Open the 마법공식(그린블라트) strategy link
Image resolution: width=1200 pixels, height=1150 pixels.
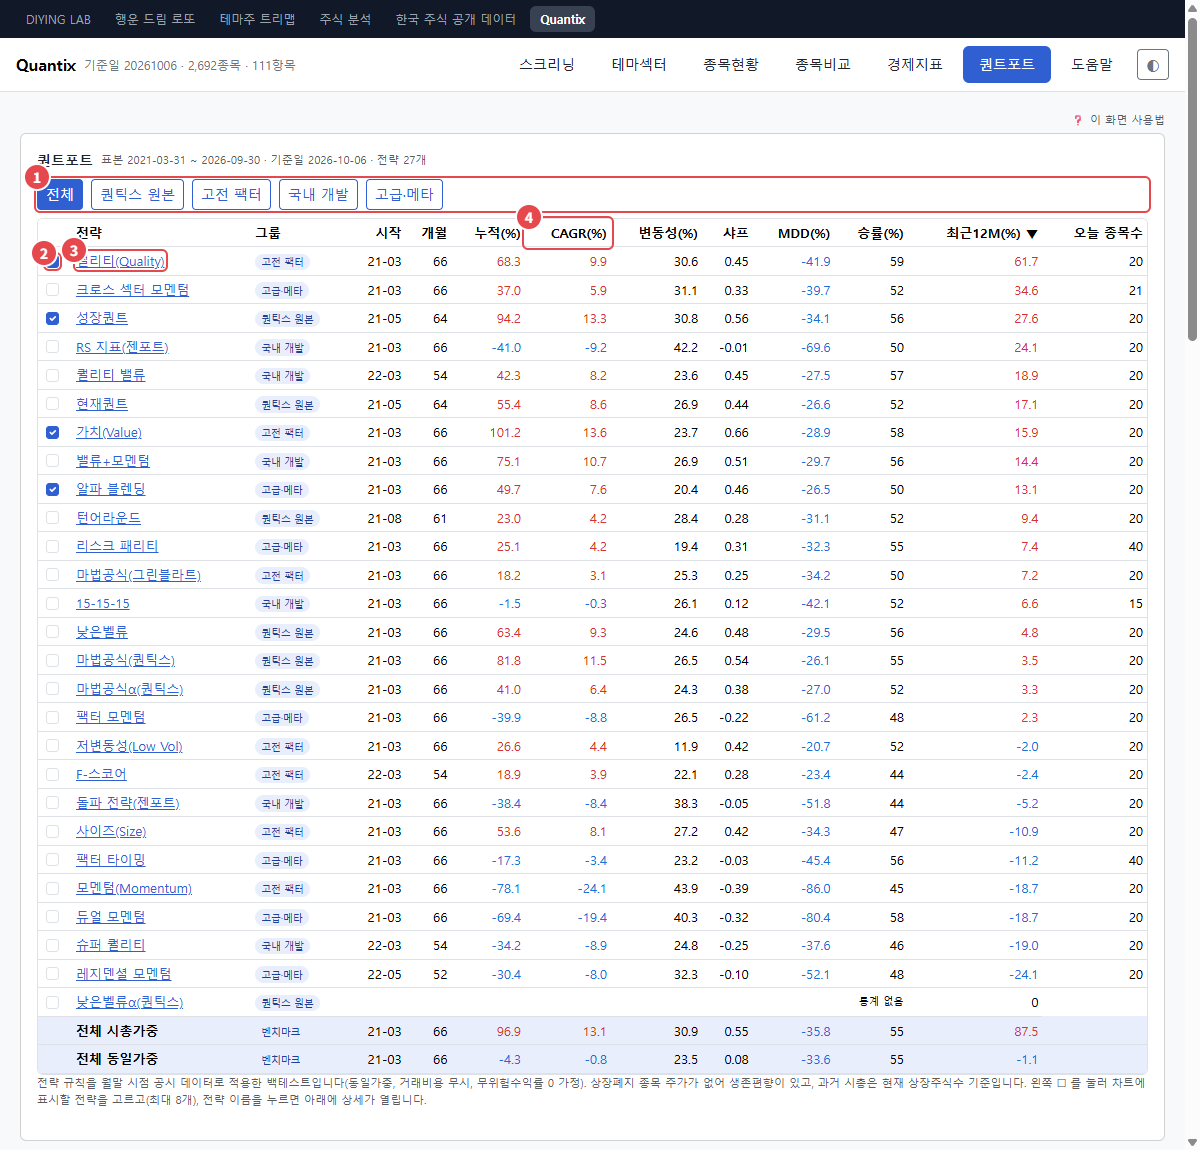(138, 575)
